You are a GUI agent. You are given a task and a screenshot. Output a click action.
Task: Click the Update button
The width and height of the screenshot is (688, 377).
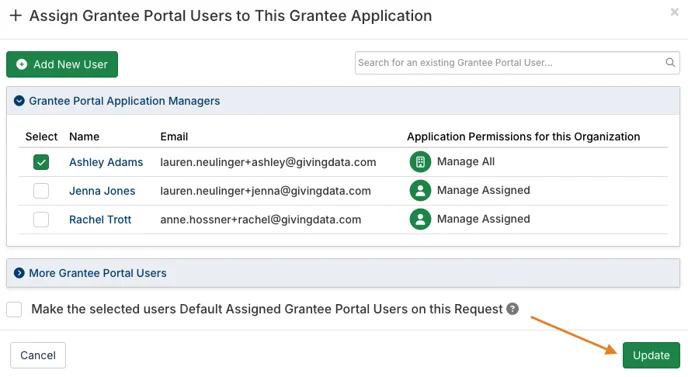pyautogui.click(x=651, y=355)
